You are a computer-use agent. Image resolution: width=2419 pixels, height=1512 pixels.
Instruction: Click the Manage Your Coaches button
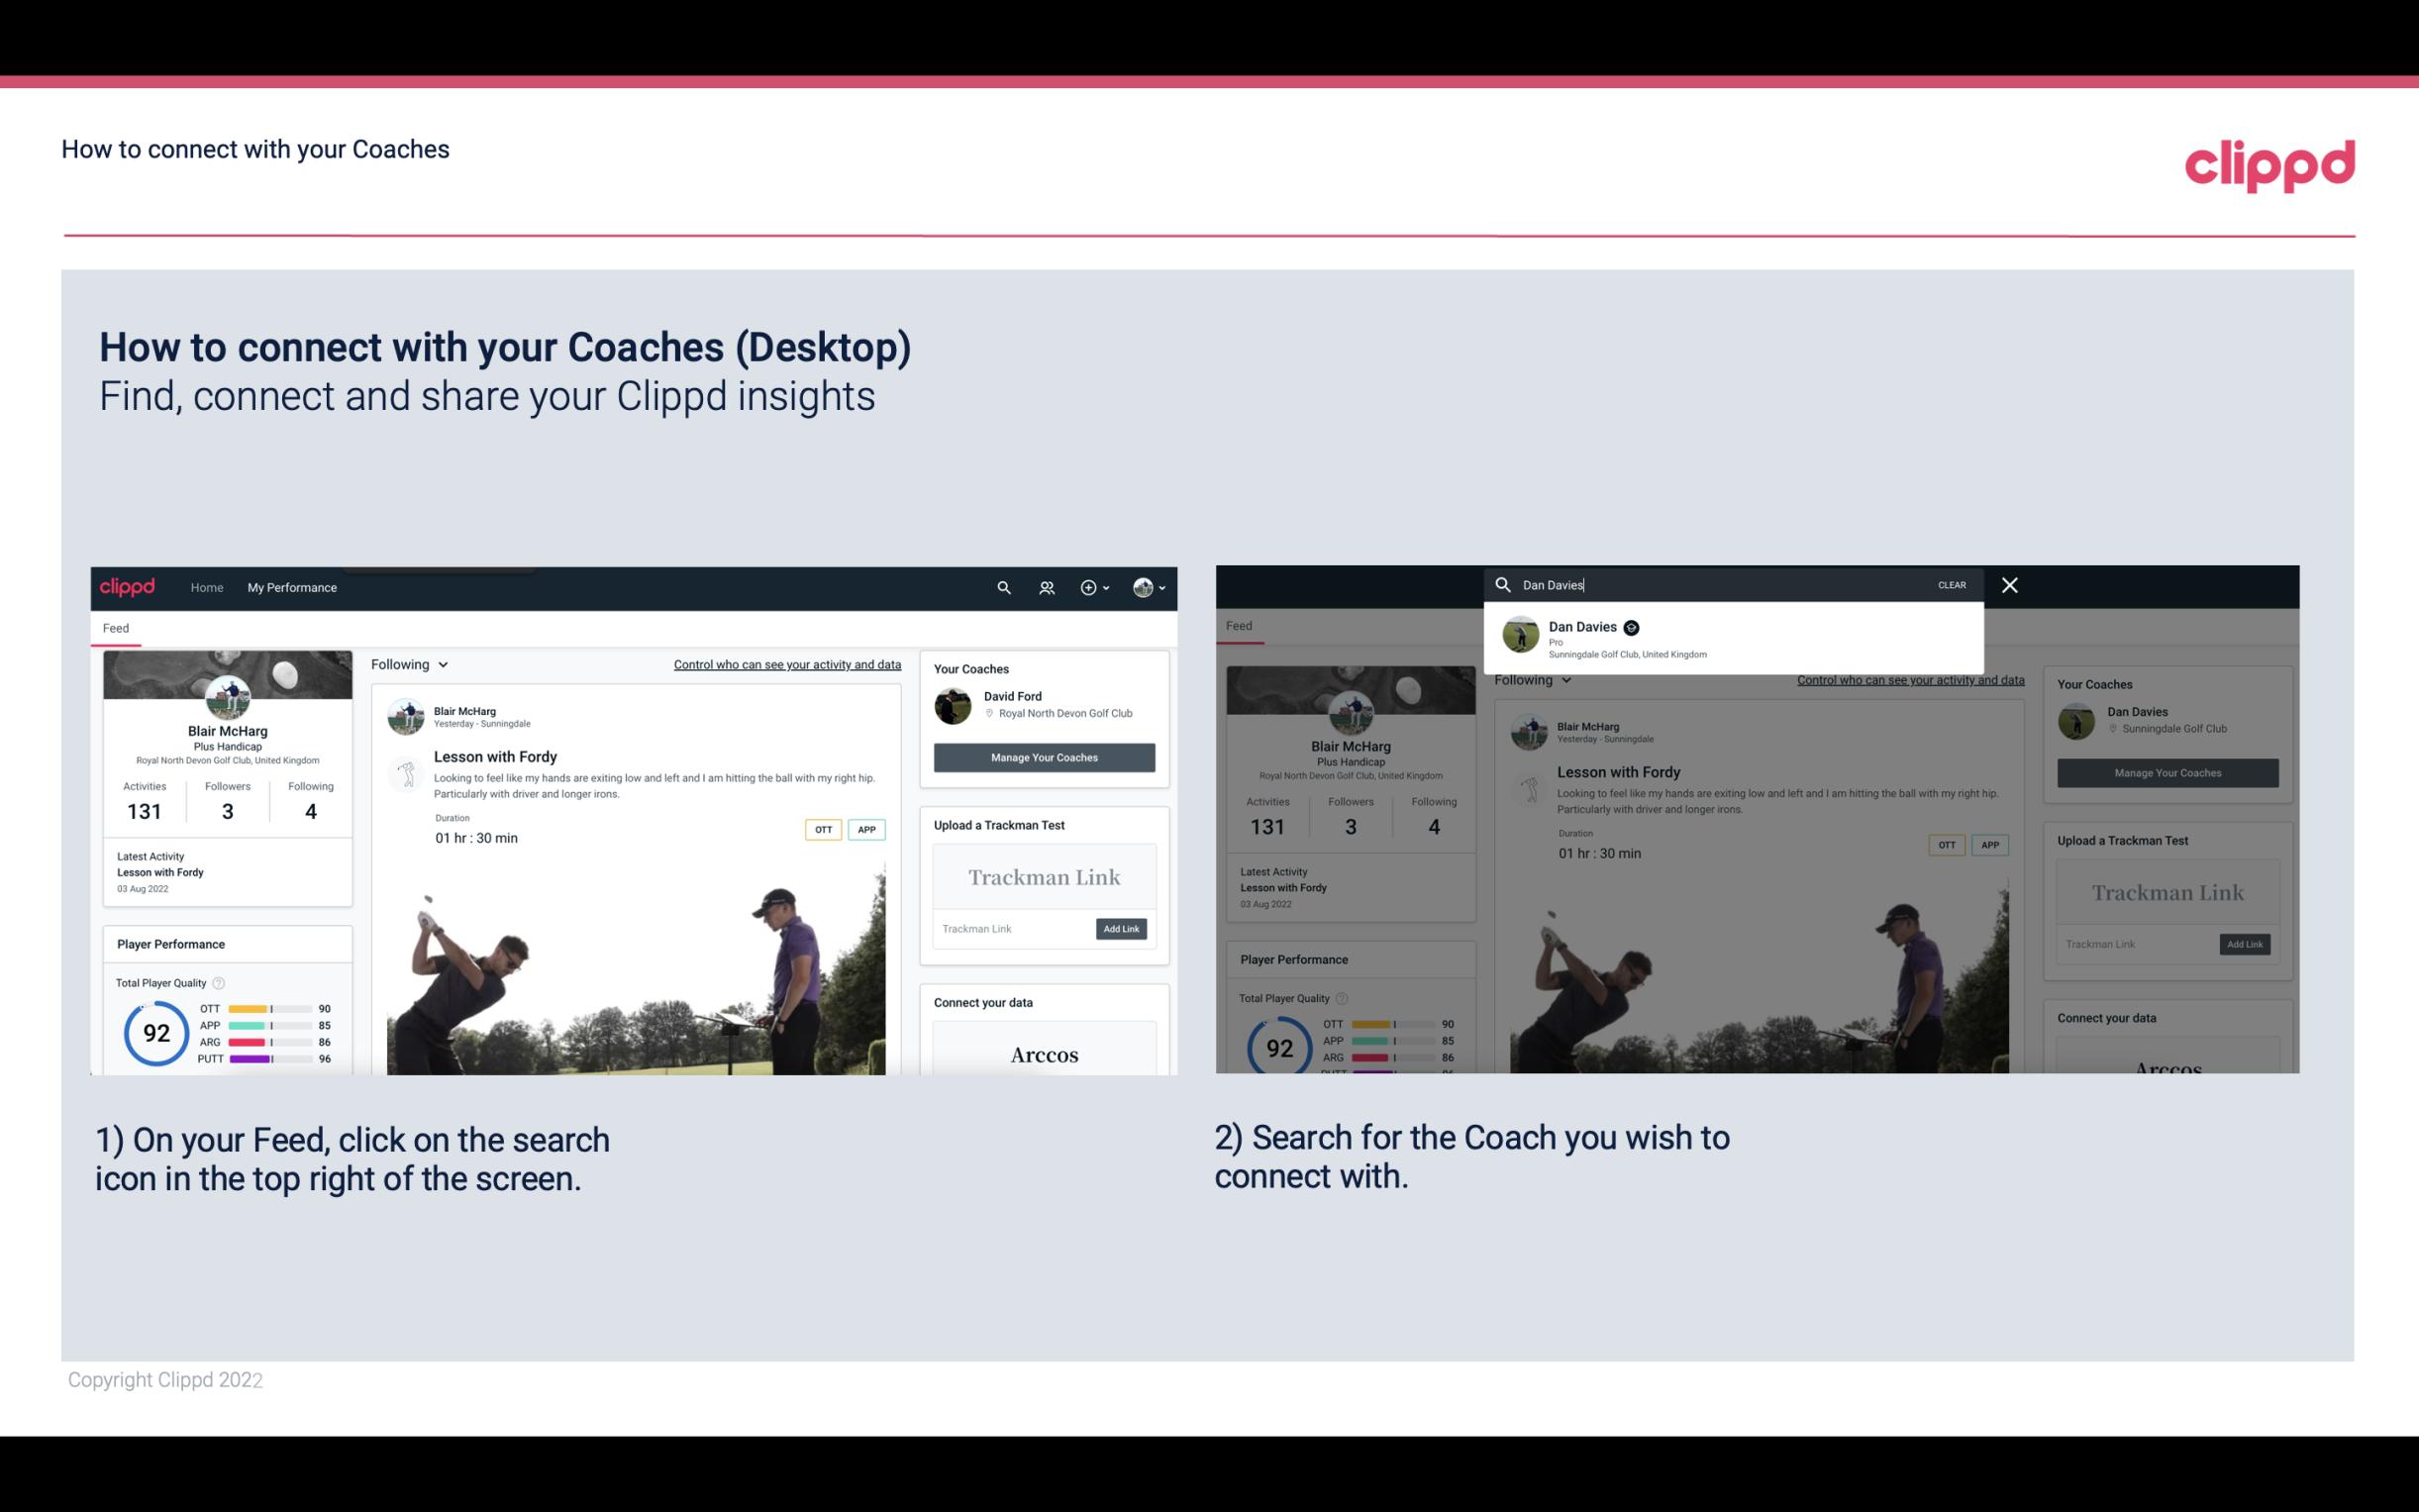pyautogui.click(x=1042, y=756)
